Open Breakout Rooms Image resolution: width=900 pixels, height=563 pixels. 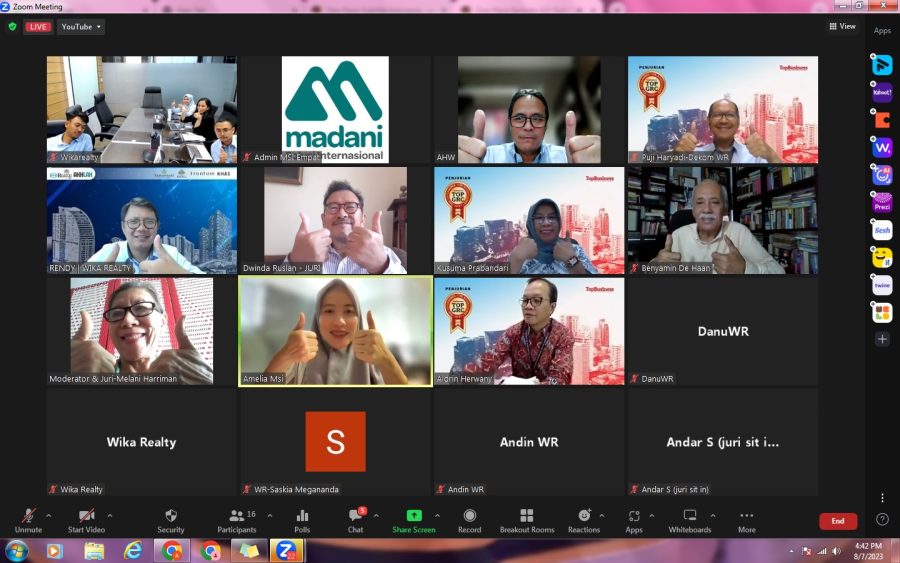coord(527,519)
